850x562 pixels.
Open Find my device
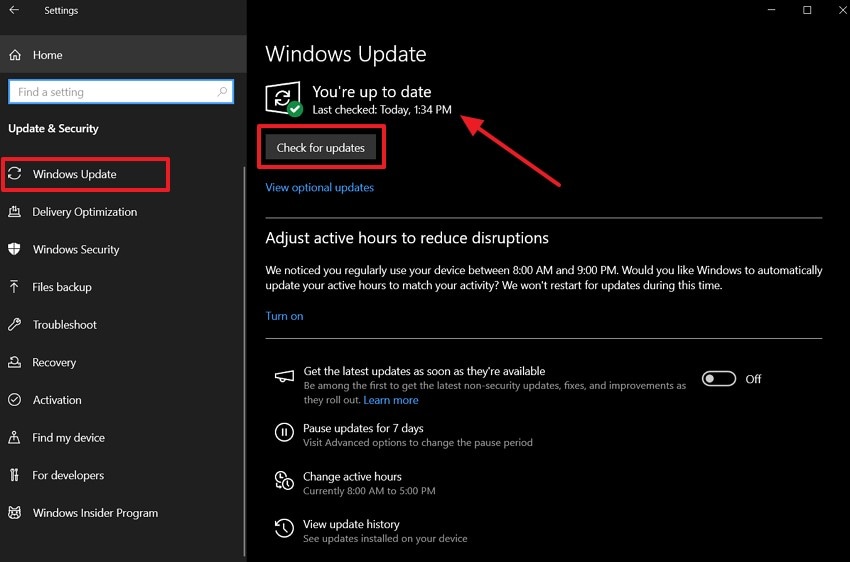[x=123, y=437]
